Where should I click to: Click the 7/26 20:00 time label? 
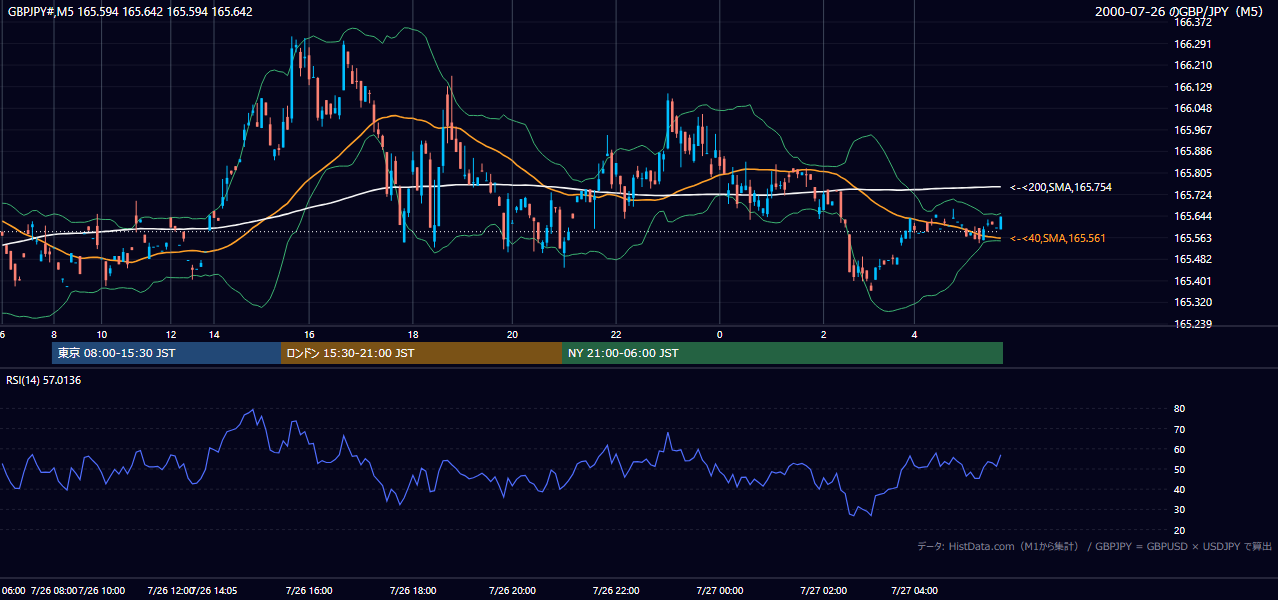point(512,591)
